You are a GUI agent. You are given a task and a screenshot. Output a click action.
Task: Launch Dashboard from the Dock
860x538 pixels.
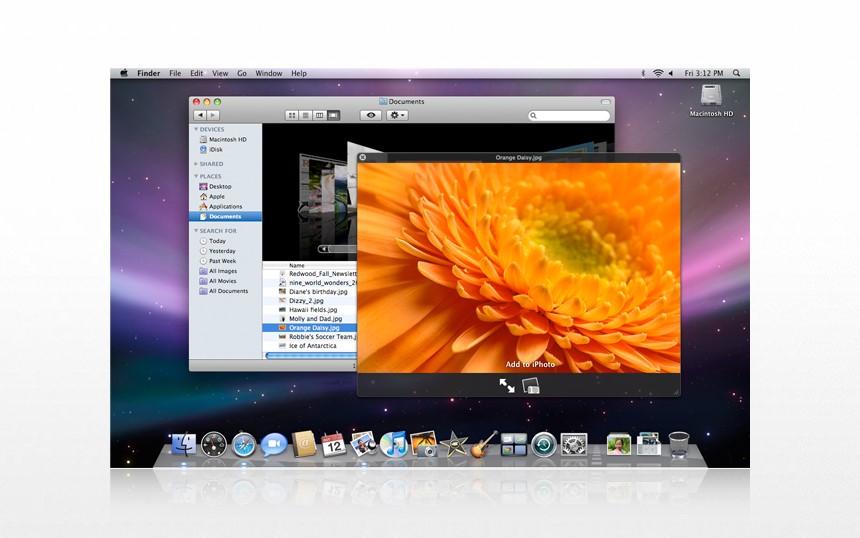pyautogui.click(x=214, y=445)
